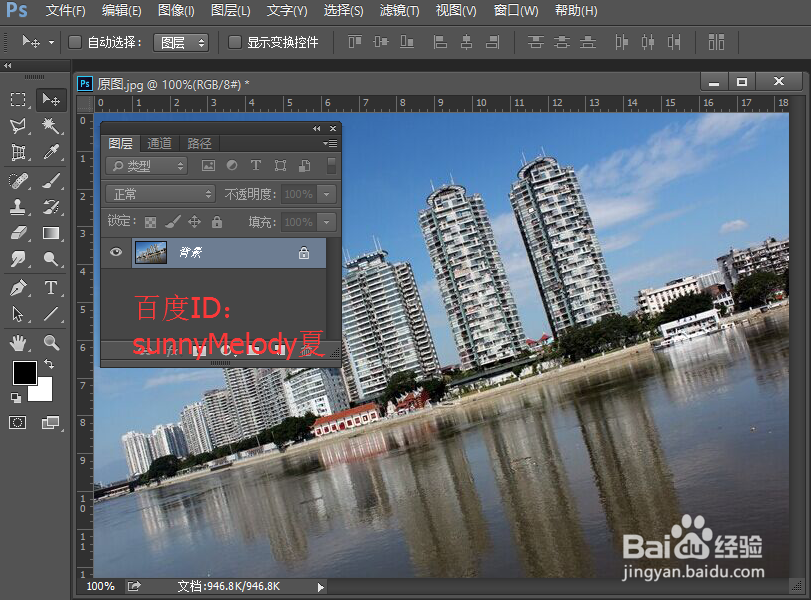Open the 正常 blend mode dropdown

160,194
